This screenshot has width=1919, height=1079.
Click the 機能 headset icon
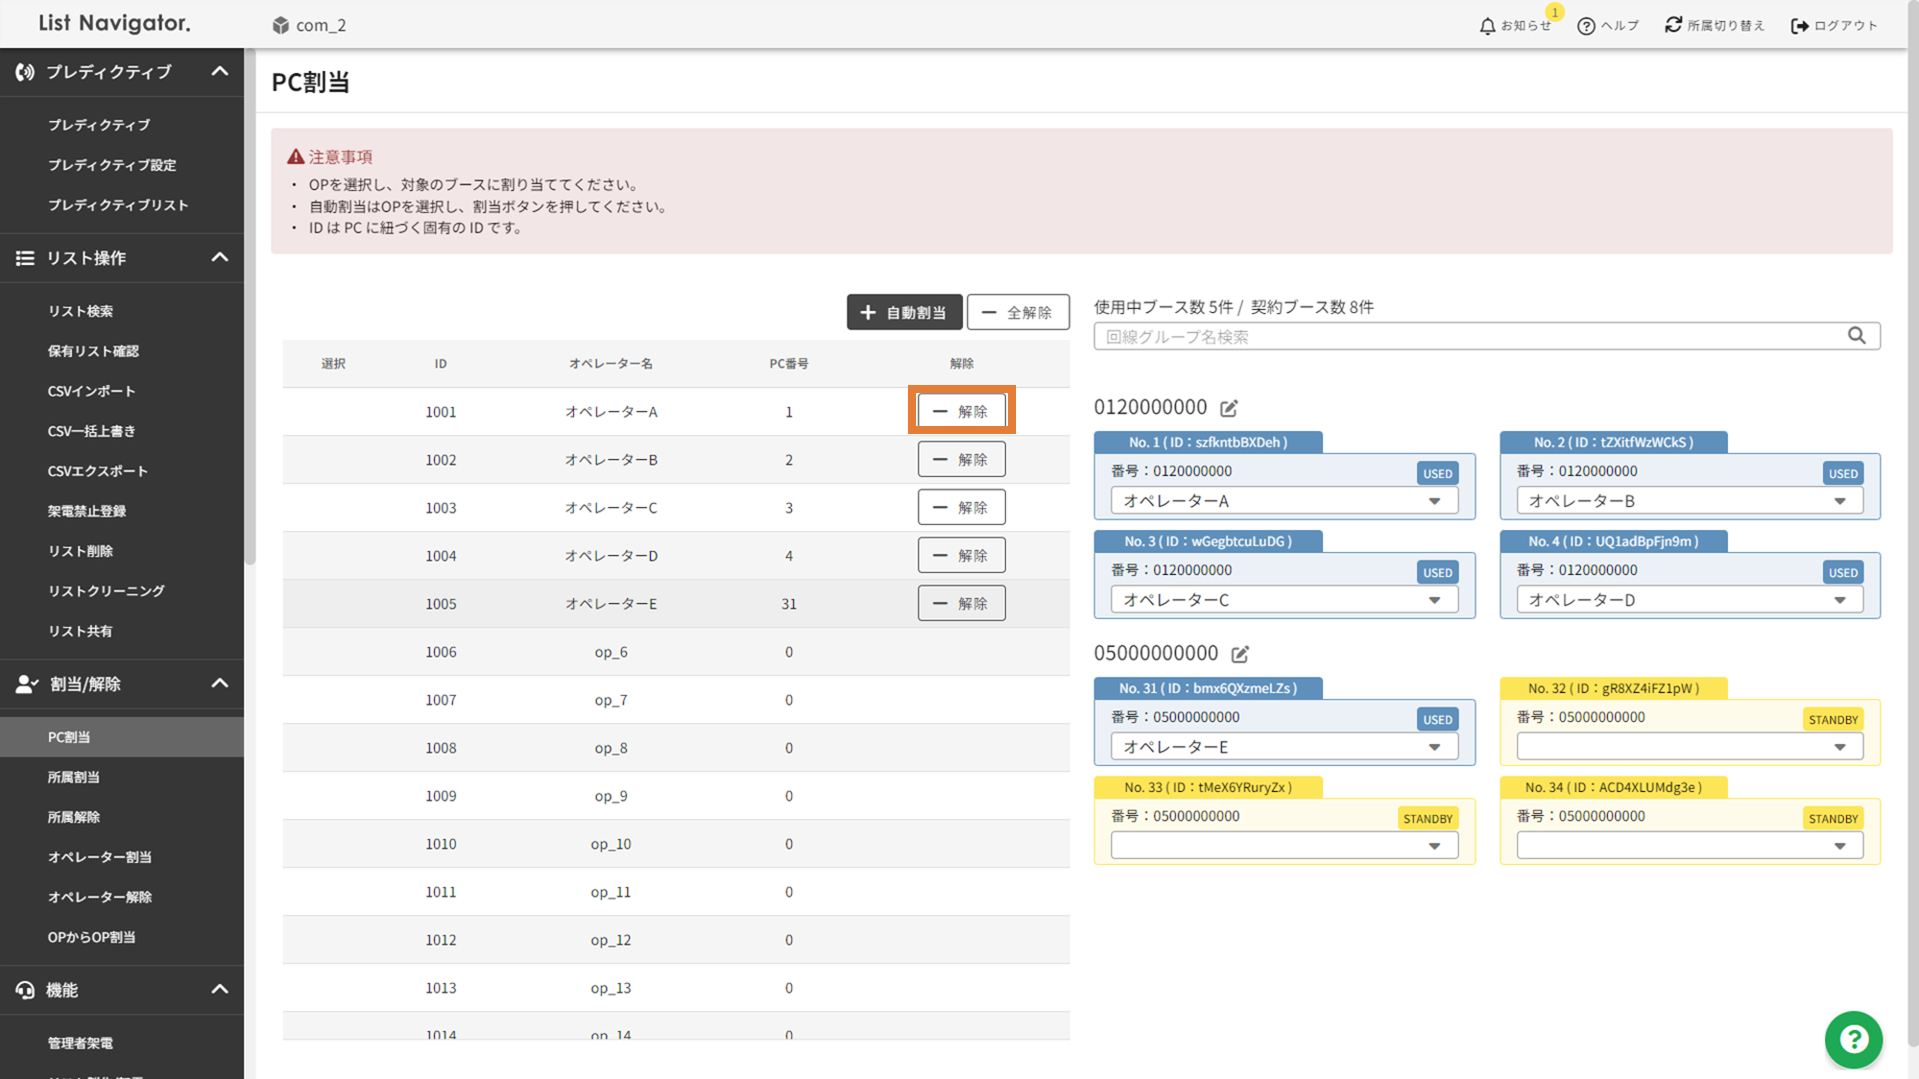(25, 990)
